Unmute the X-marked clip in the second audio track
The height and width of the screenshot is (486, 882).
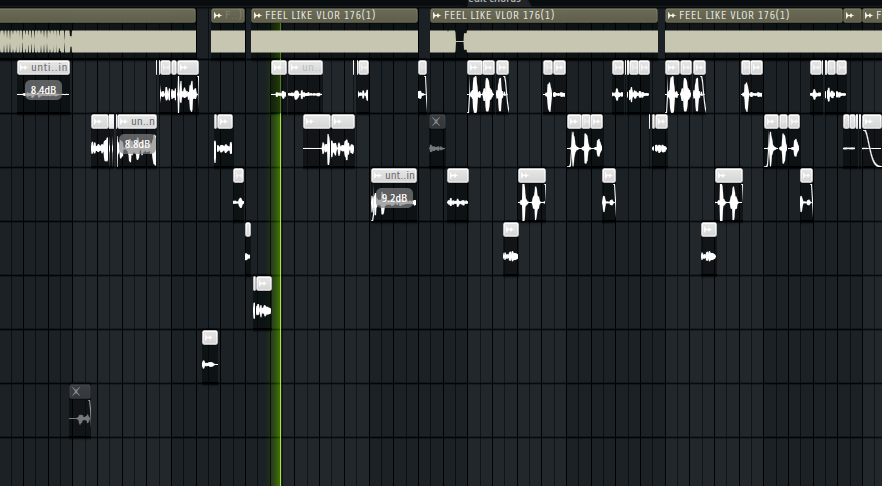click(x=436, y=122)
